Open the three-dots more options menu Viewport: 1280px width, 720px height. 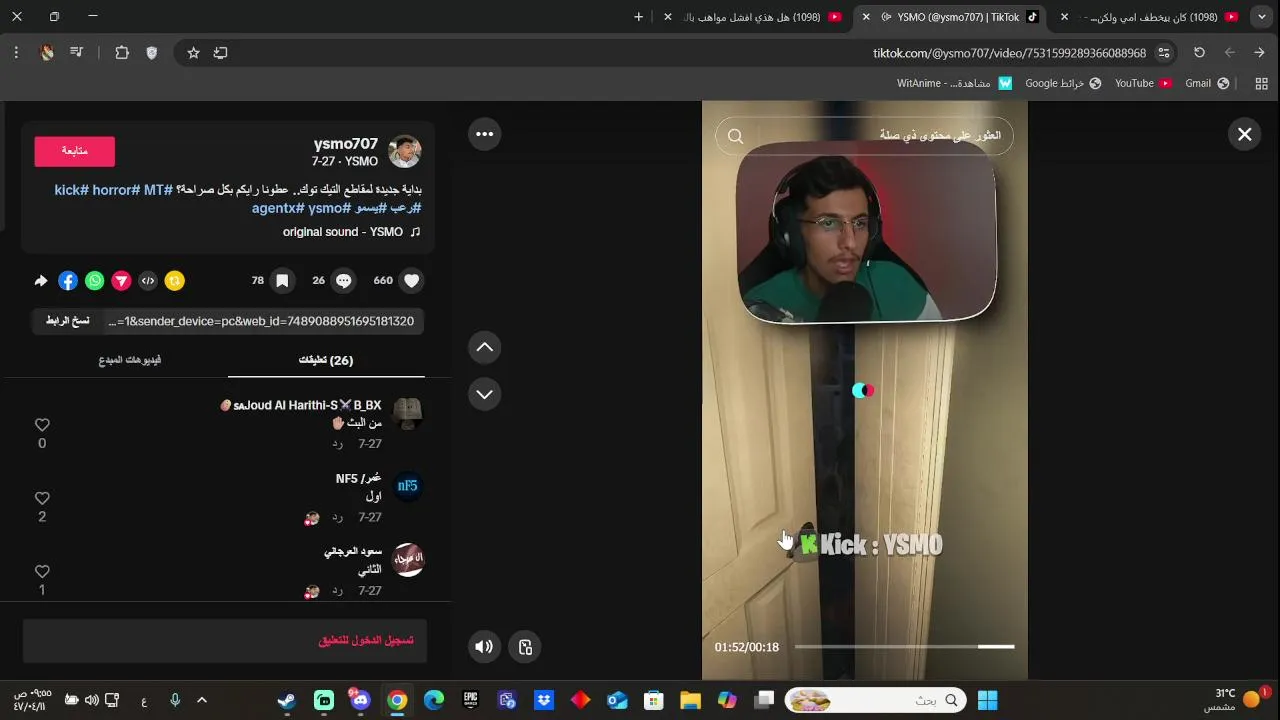click(x=484, y=134)
